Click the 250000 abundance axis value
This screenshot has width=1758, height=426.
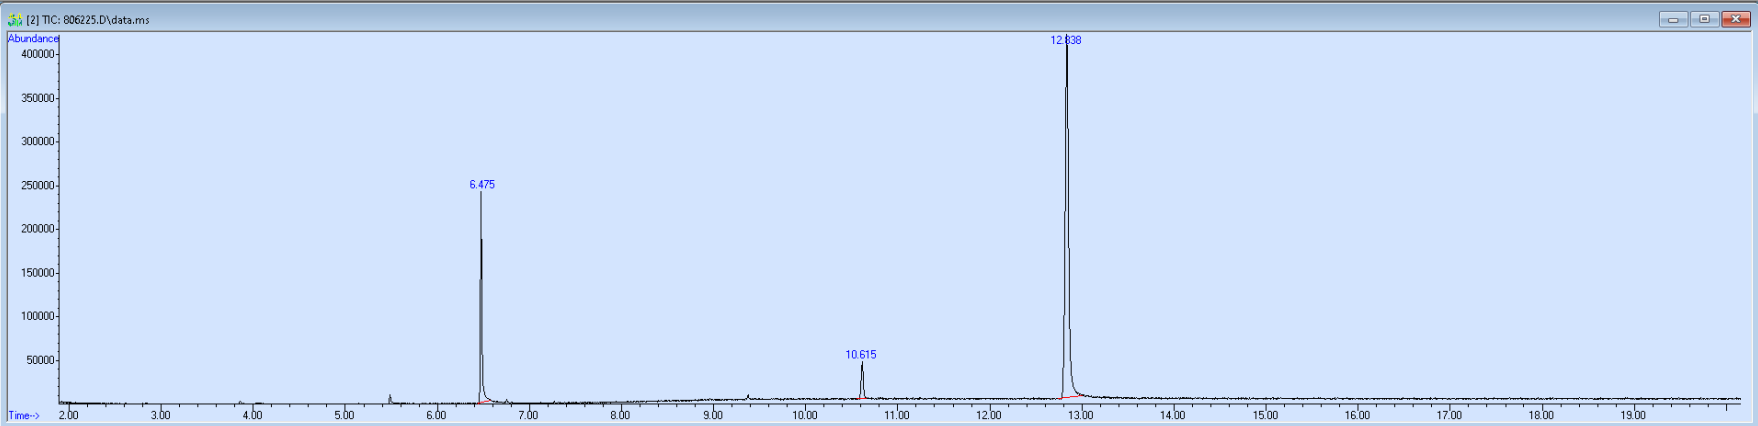38,185
